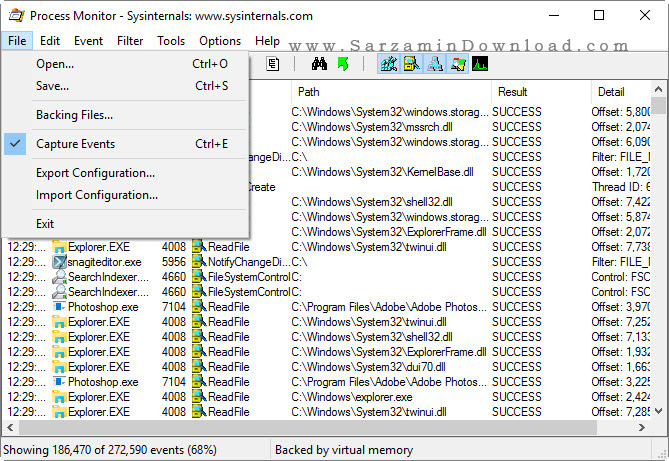Select path C:\Windows\explorer.exe
The height and width of the screenshot is (461, 669).
pos(352,397)
